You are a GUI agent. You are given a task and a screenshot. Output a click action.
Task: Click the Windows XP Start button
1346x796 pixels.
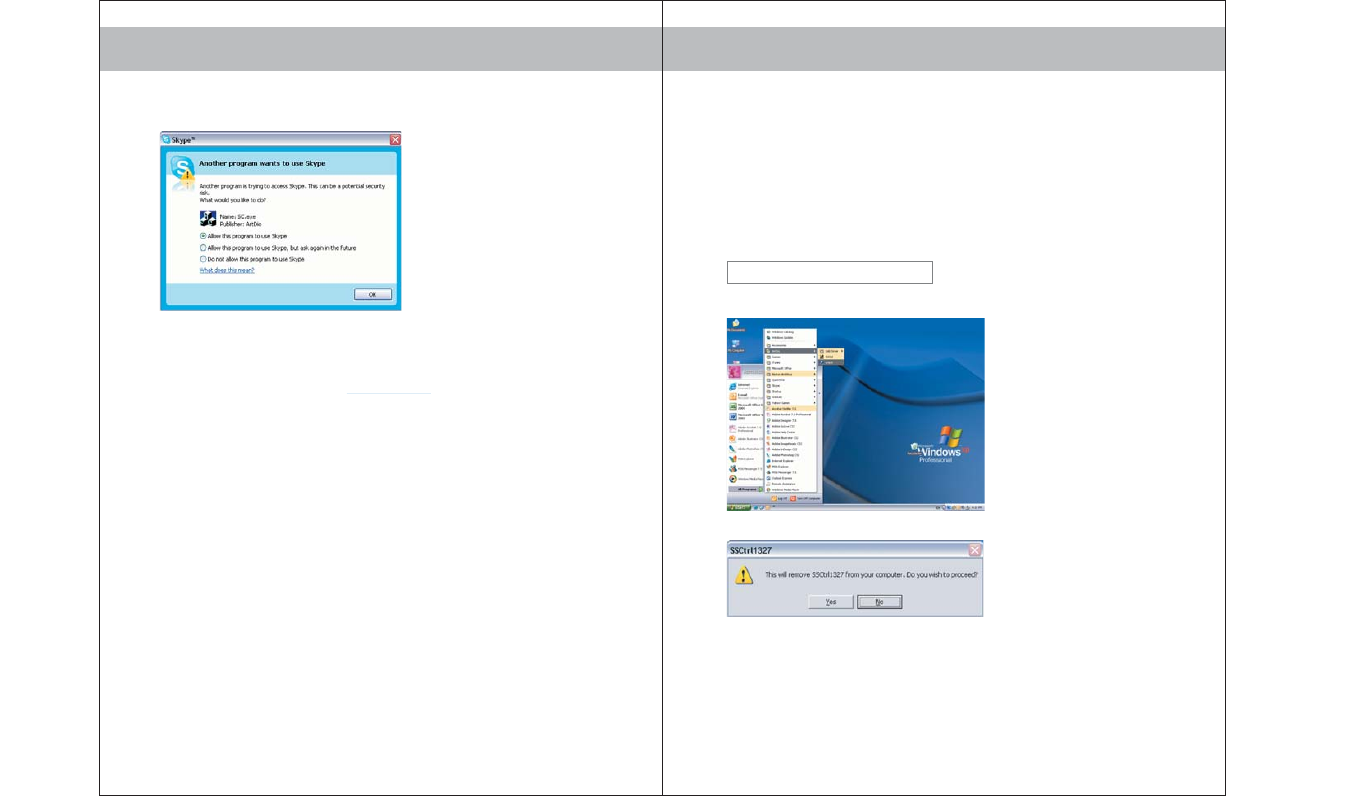[x=738, y=508]
